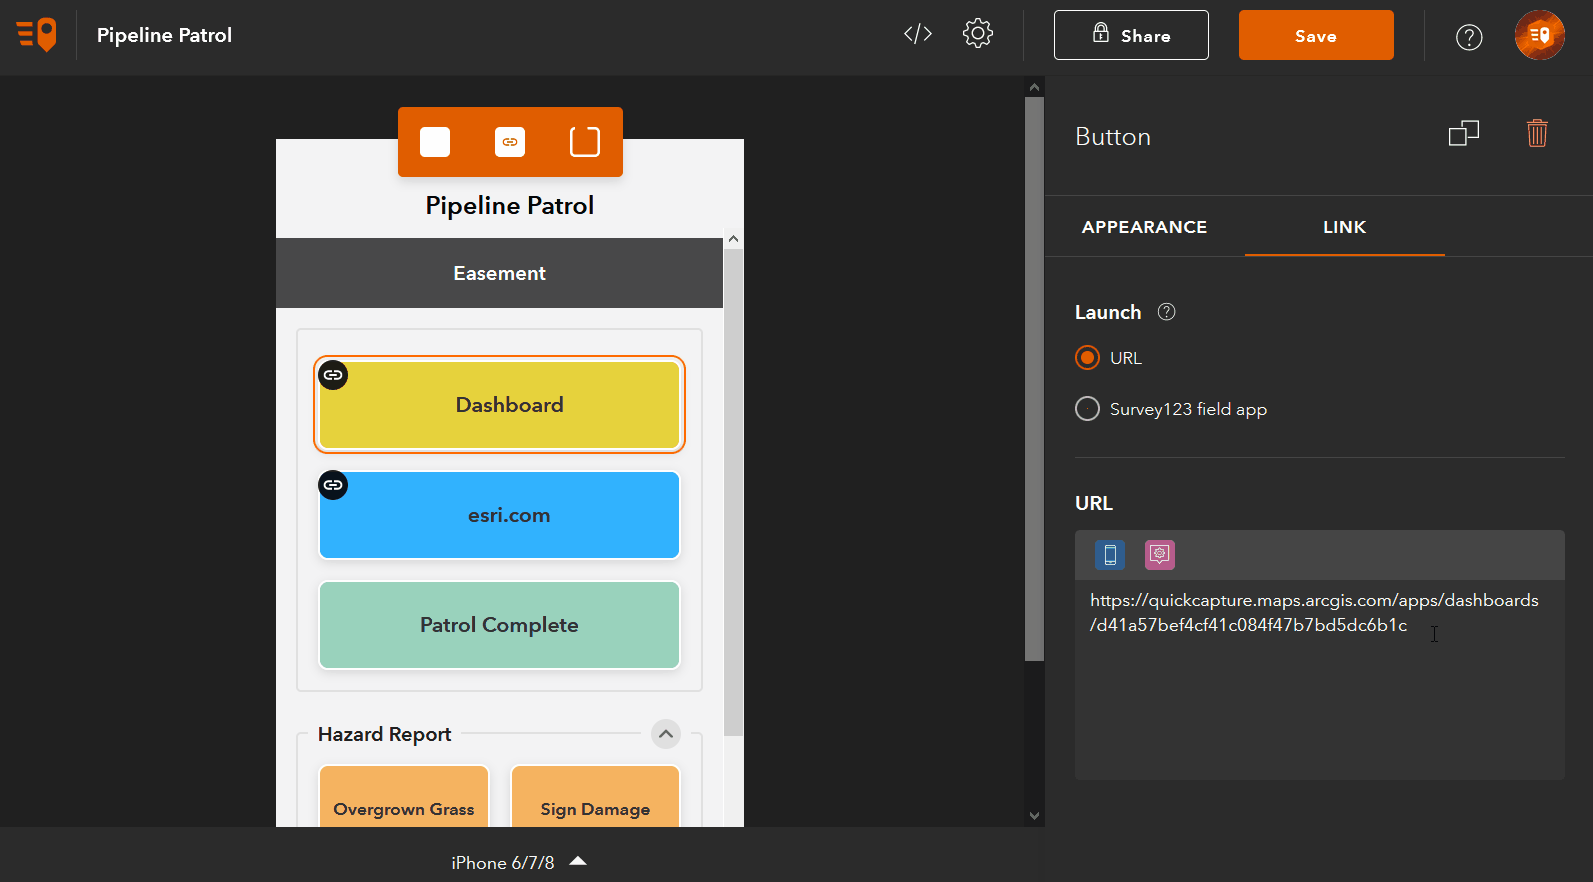Click the Pipeline Patrol preview heading
The image size is (1593, 882).
510,205
